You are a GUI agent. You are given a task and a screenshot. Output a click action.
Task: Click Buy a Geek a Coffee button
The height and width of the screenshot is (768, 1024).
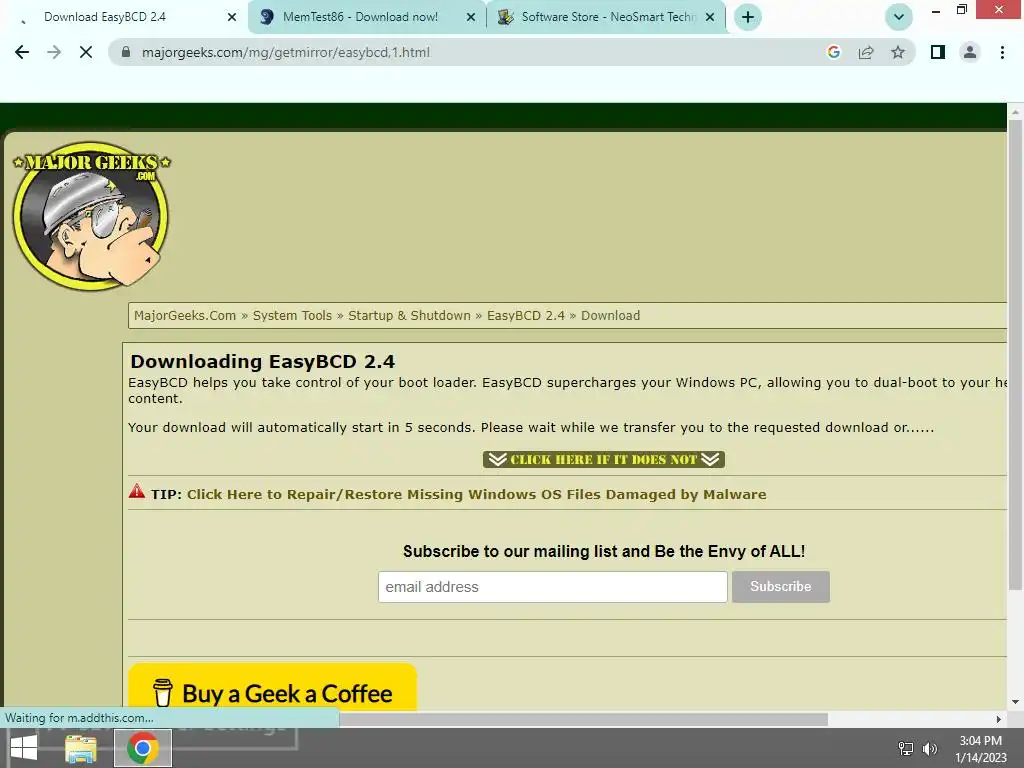point(272,689)
